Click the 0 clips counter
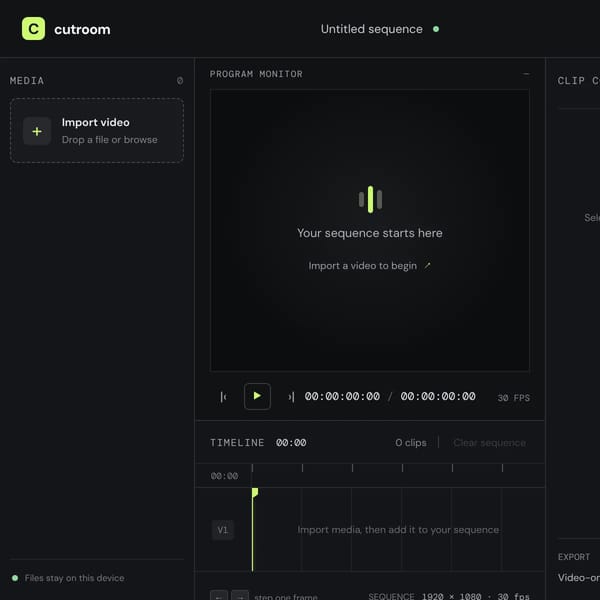The height and width of the screenshot is (600, 600). (x=411, y=443)
